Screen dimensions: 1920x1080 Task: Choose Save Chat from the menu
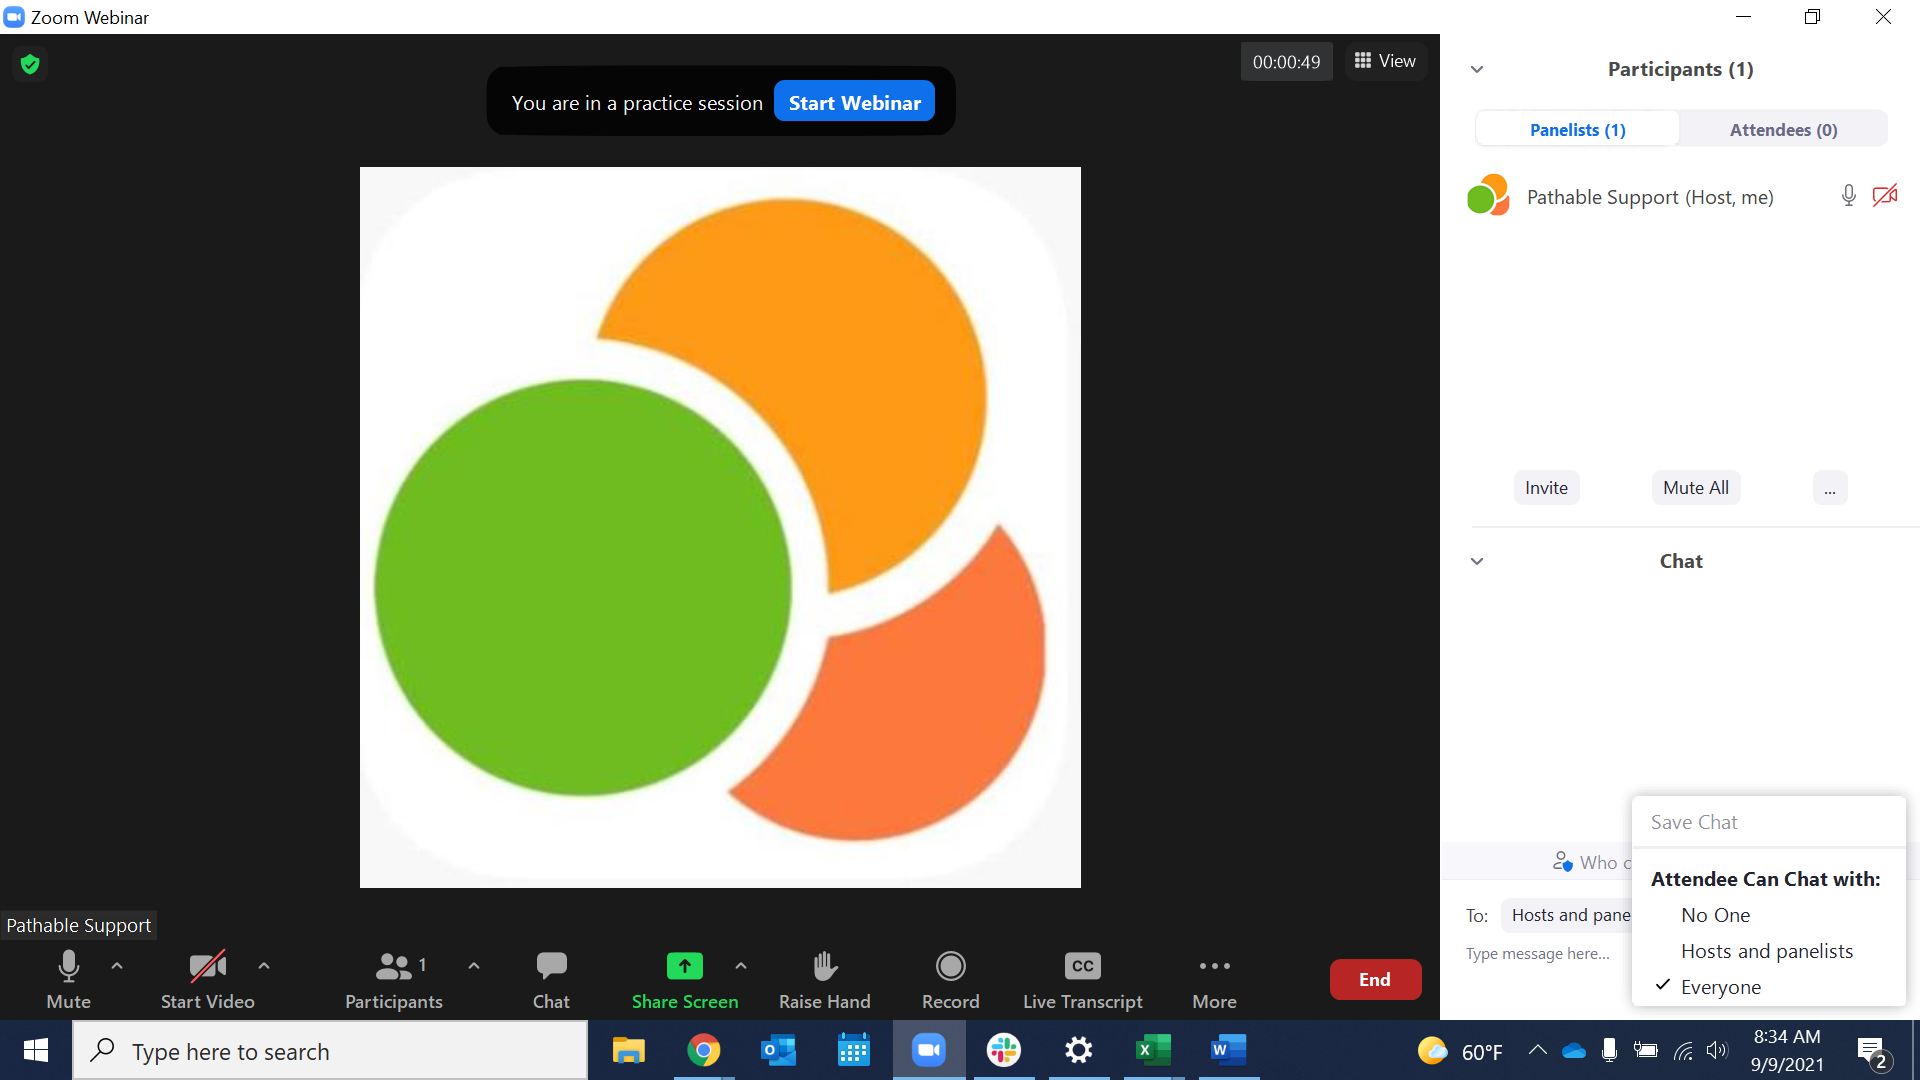pos(1694,822)
